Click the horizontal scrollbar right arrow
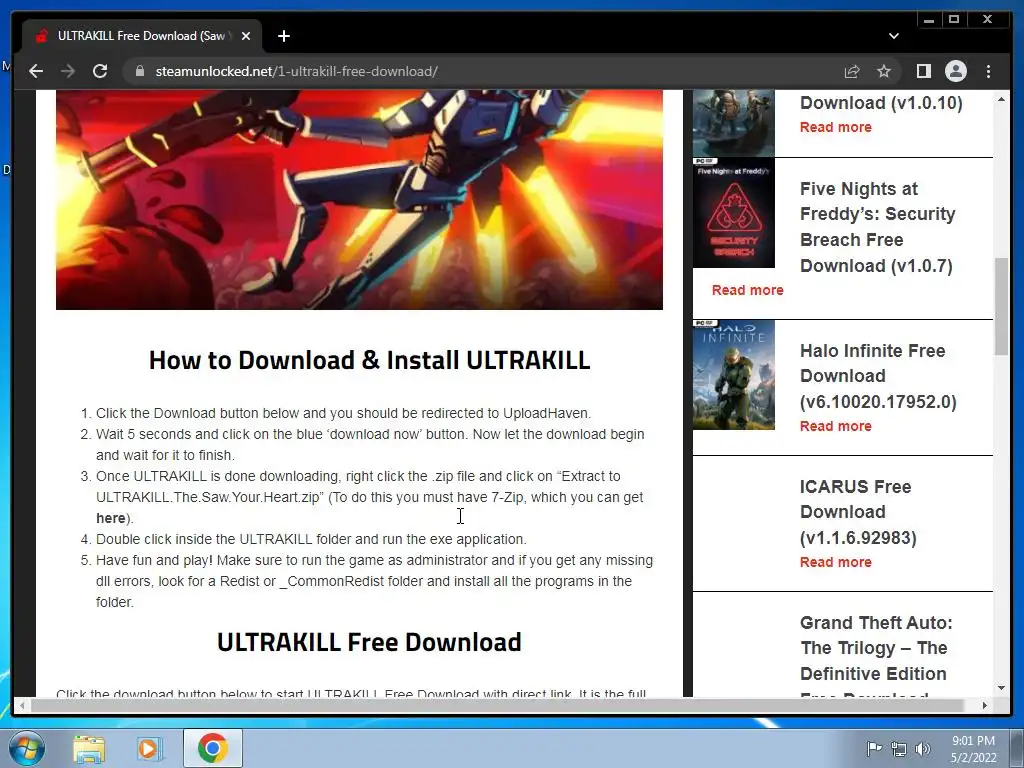The image size is (1024, 768). (985, 705)
